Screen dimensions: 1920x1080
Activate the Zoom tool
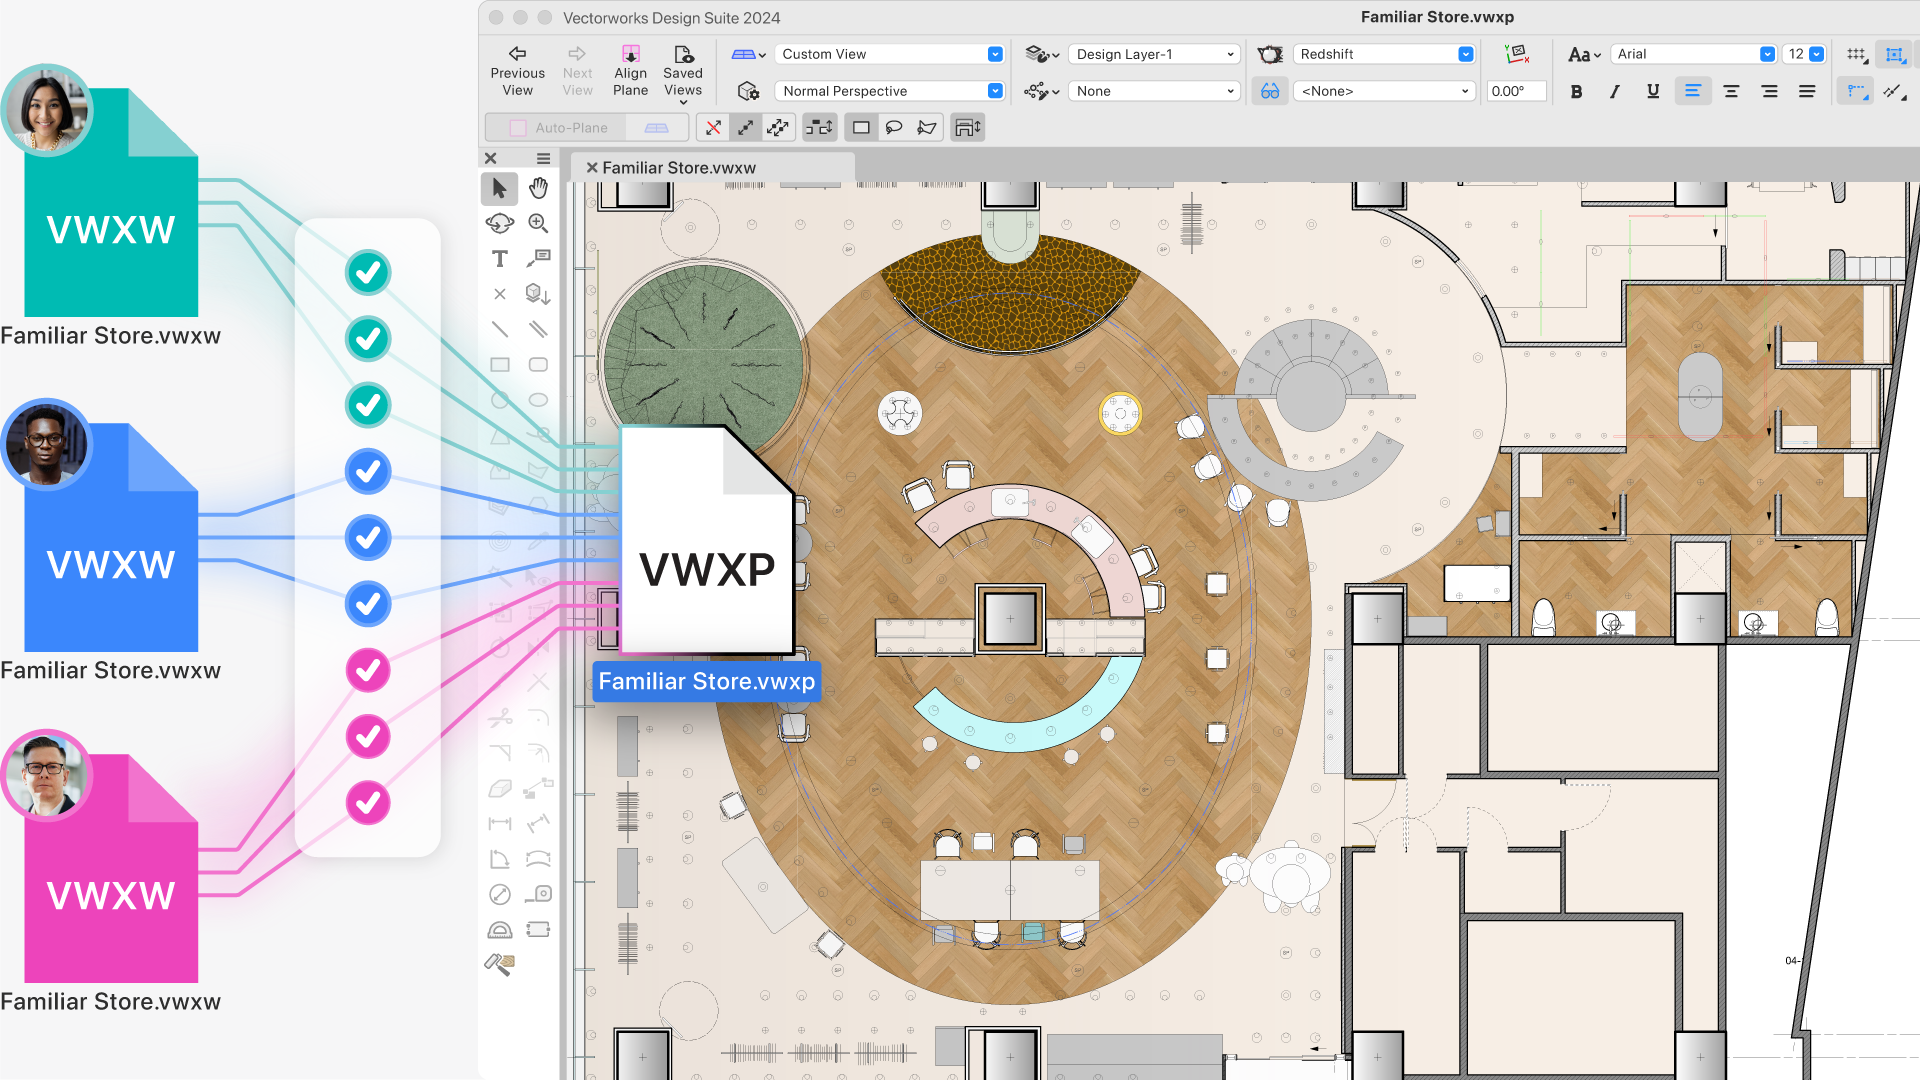pyautogui.click(x=538, y=224)
